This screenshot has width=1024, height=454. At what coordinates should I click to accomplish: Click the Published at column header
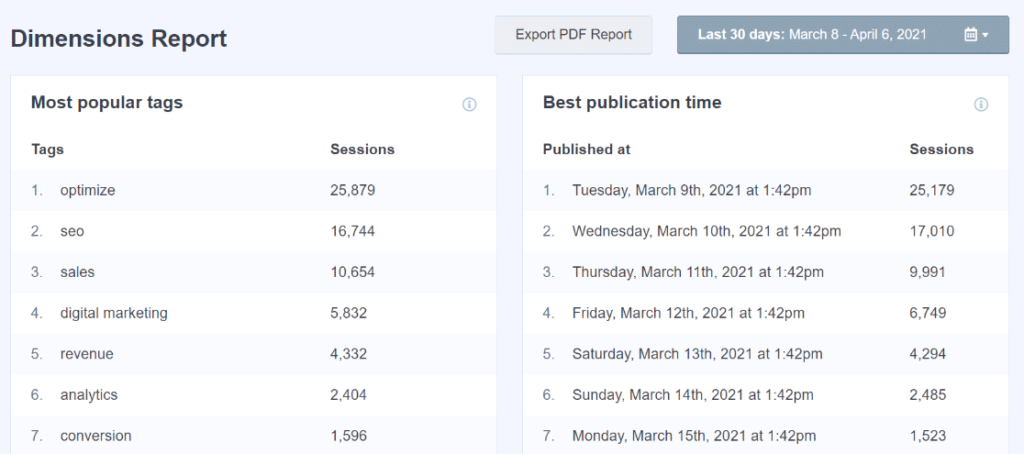point(586,149)
